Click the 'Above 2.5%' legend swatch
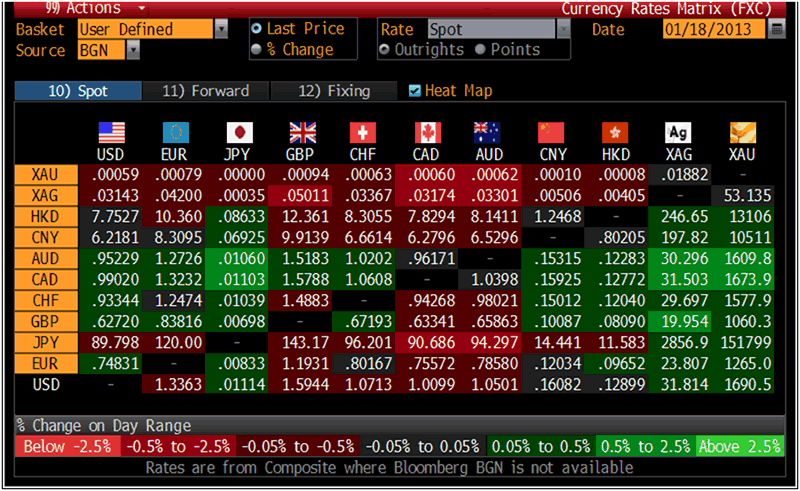The height and width of the screenshot is (491, 800). tap(740, 447)
